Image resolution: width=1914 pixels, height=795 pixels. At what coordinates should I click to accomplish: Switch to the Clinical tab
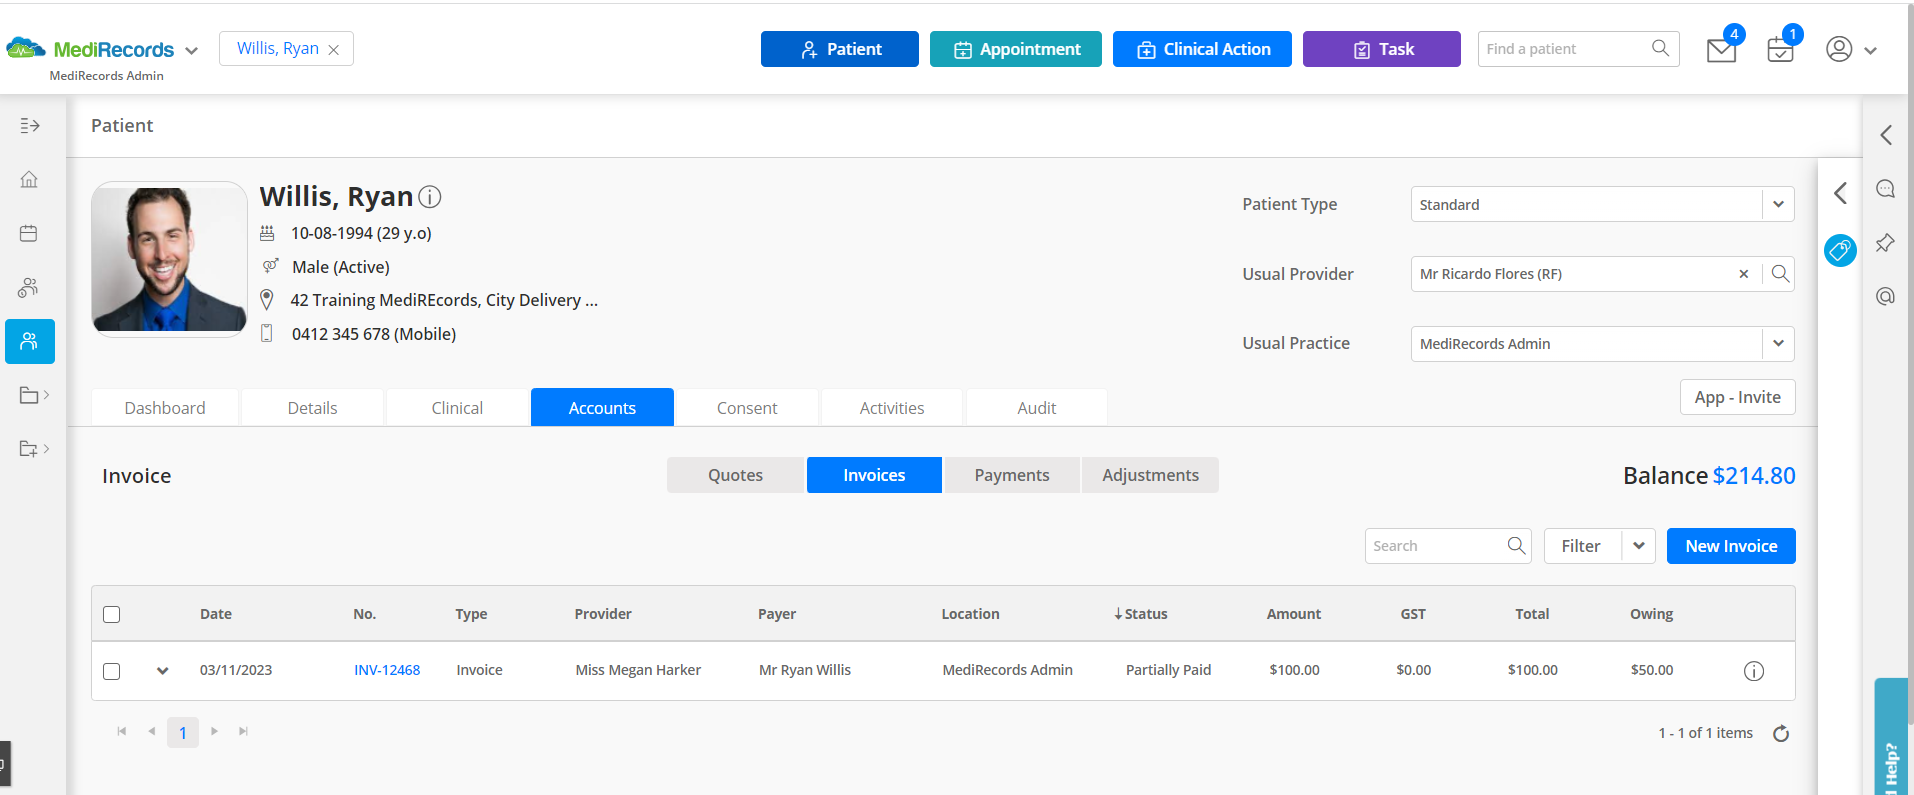tap(457, 408)
